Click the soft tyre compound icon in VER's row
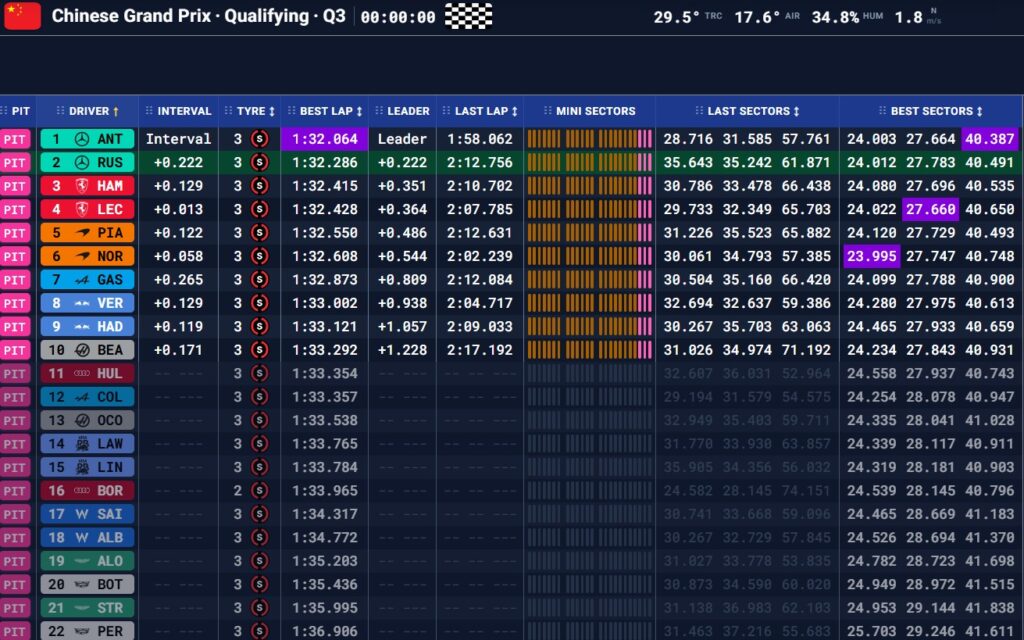Image resolution: width=1024 pixels, height=640 pixels. click(x=258, y=302)
